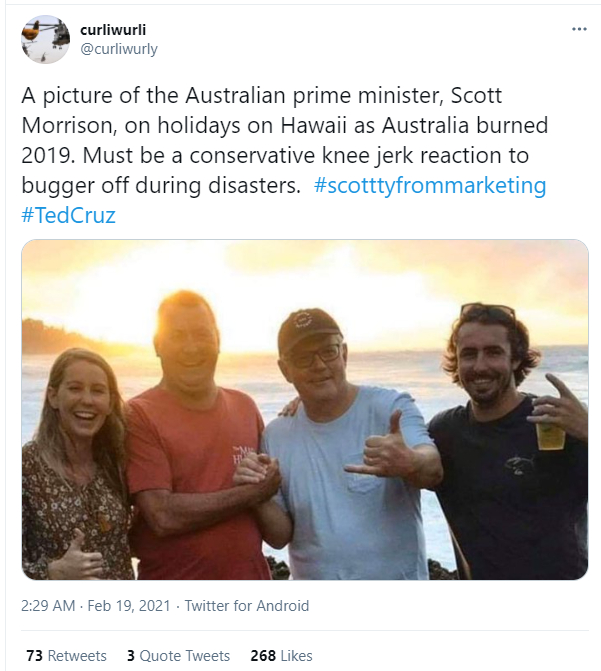View the 3 Quote Tweets
Image resolution: width=601 pixels, height=671 pixels.
coord(178,656)
